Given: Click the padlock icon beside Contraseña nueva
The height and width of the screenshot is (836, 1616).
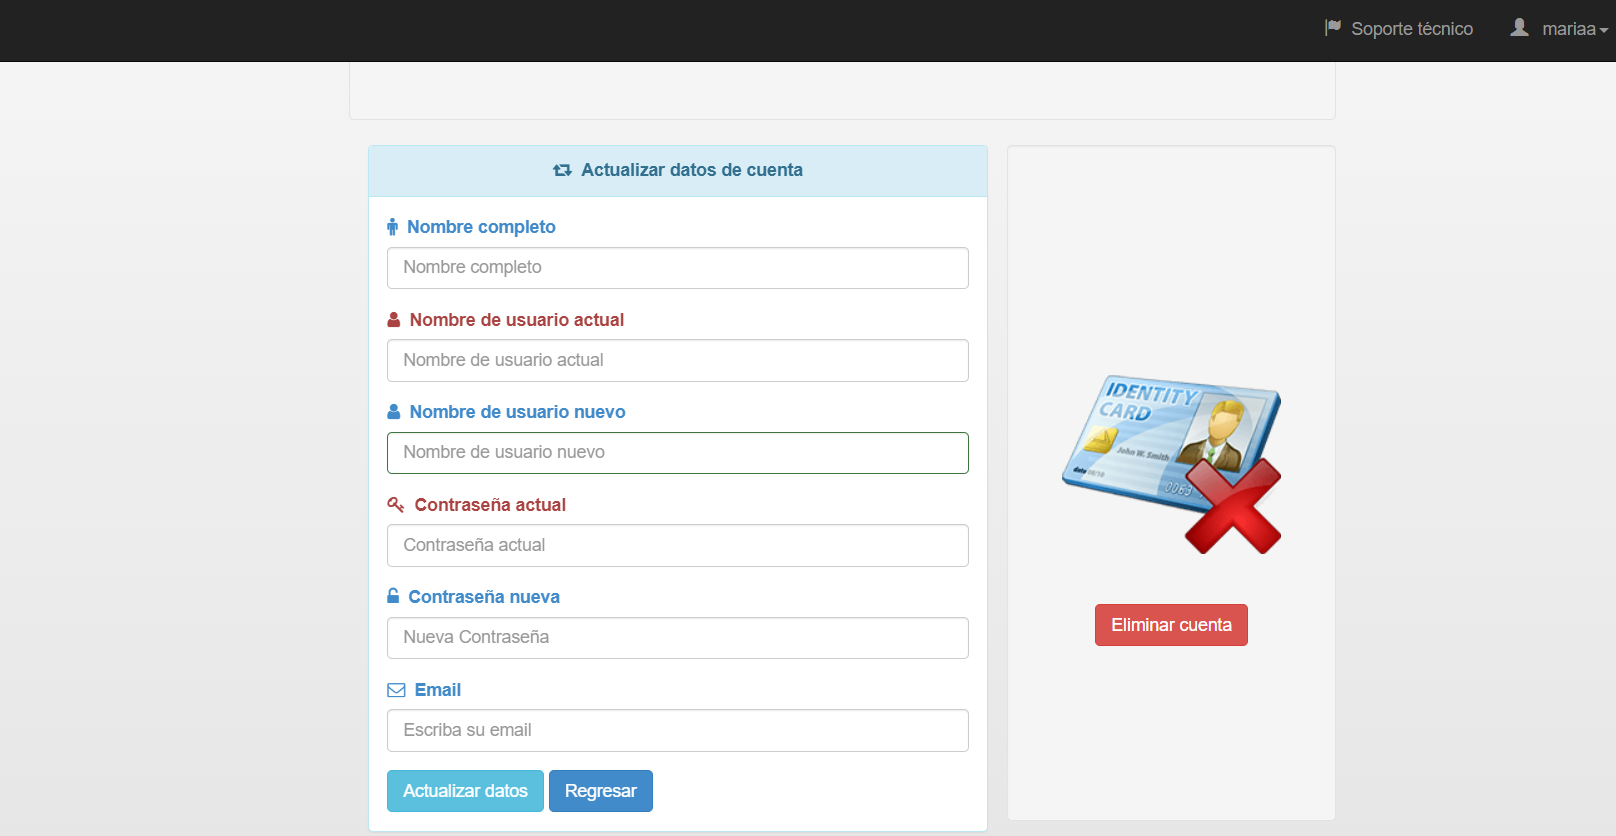Looking at the screenshot, I should (x=393, y=596).
